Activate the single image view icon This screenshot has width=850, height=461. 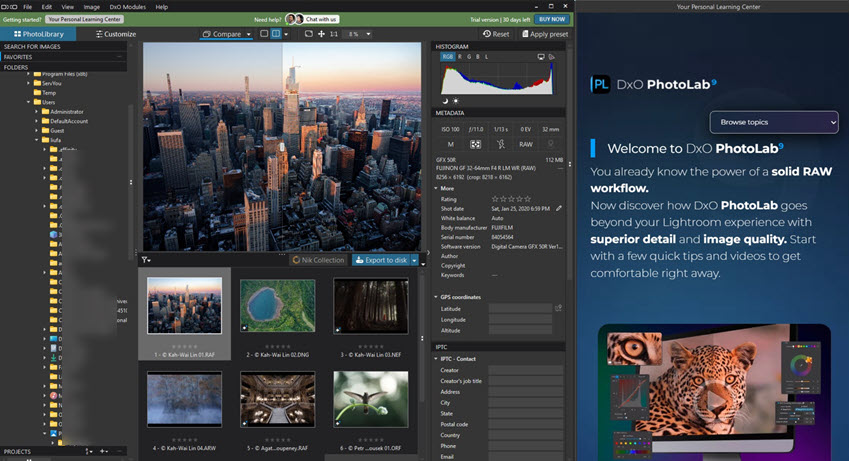coord(264,34)
